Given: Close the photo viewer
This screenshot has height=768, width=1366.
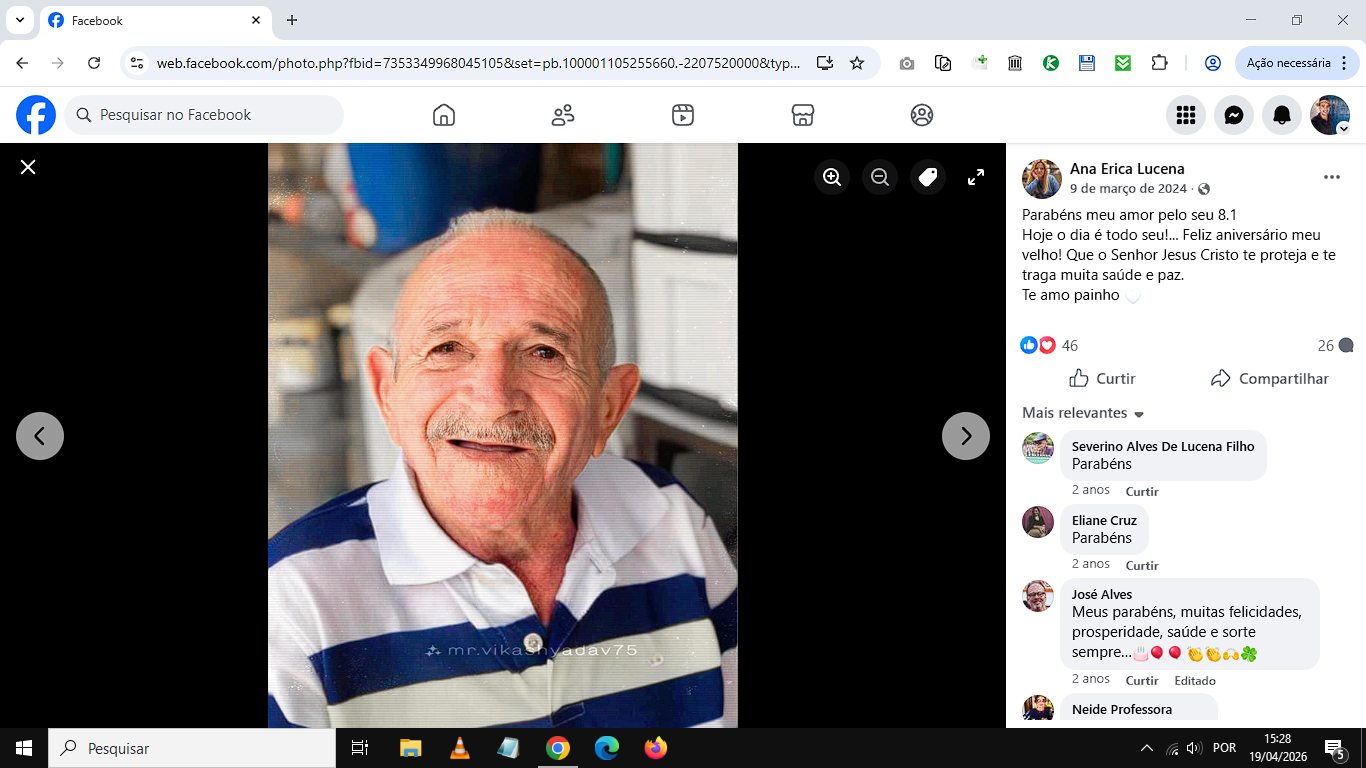Looking at the screenshot, I should coord(28,167).
